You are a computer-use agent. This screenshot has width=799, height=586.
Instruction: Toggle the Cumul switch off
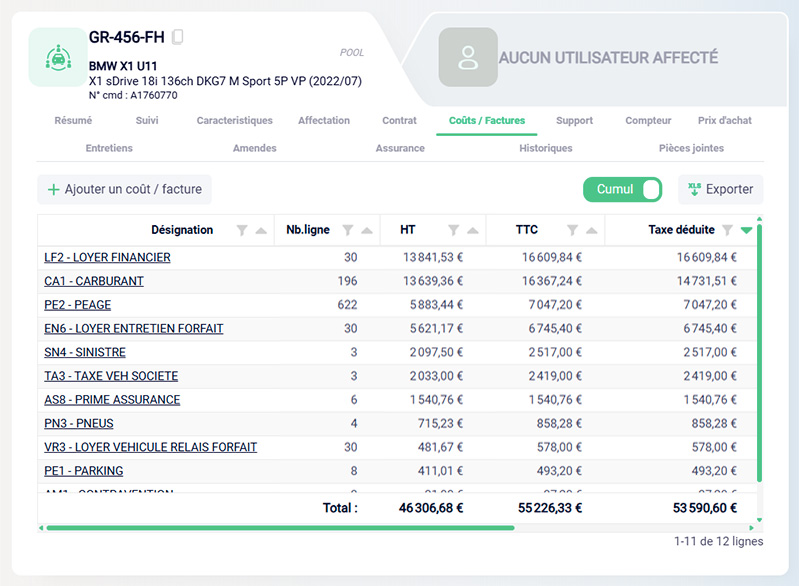click(x=622, y=190)
